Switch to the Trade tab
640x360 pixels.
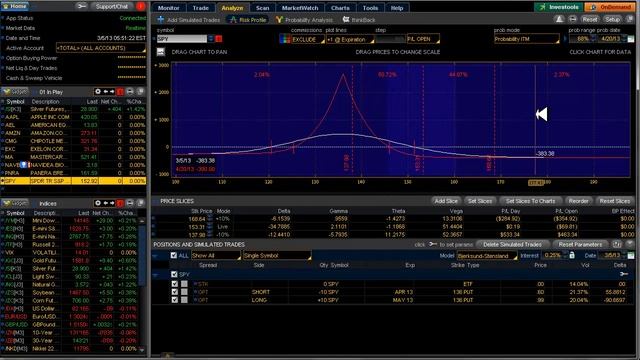click(x=200, y=8)
